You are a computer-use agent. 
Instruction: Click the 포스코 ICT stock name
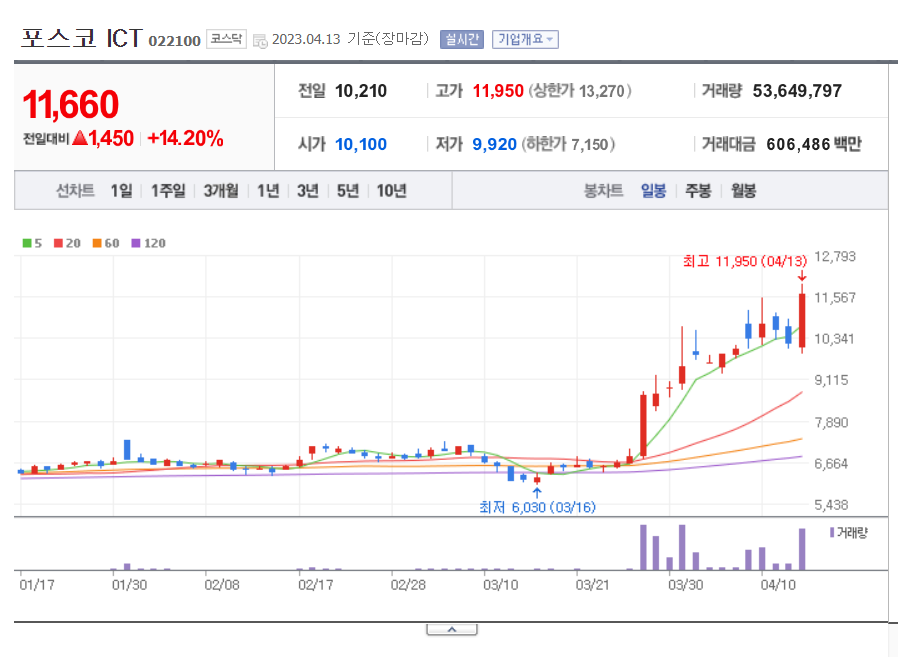coord(81,38)
